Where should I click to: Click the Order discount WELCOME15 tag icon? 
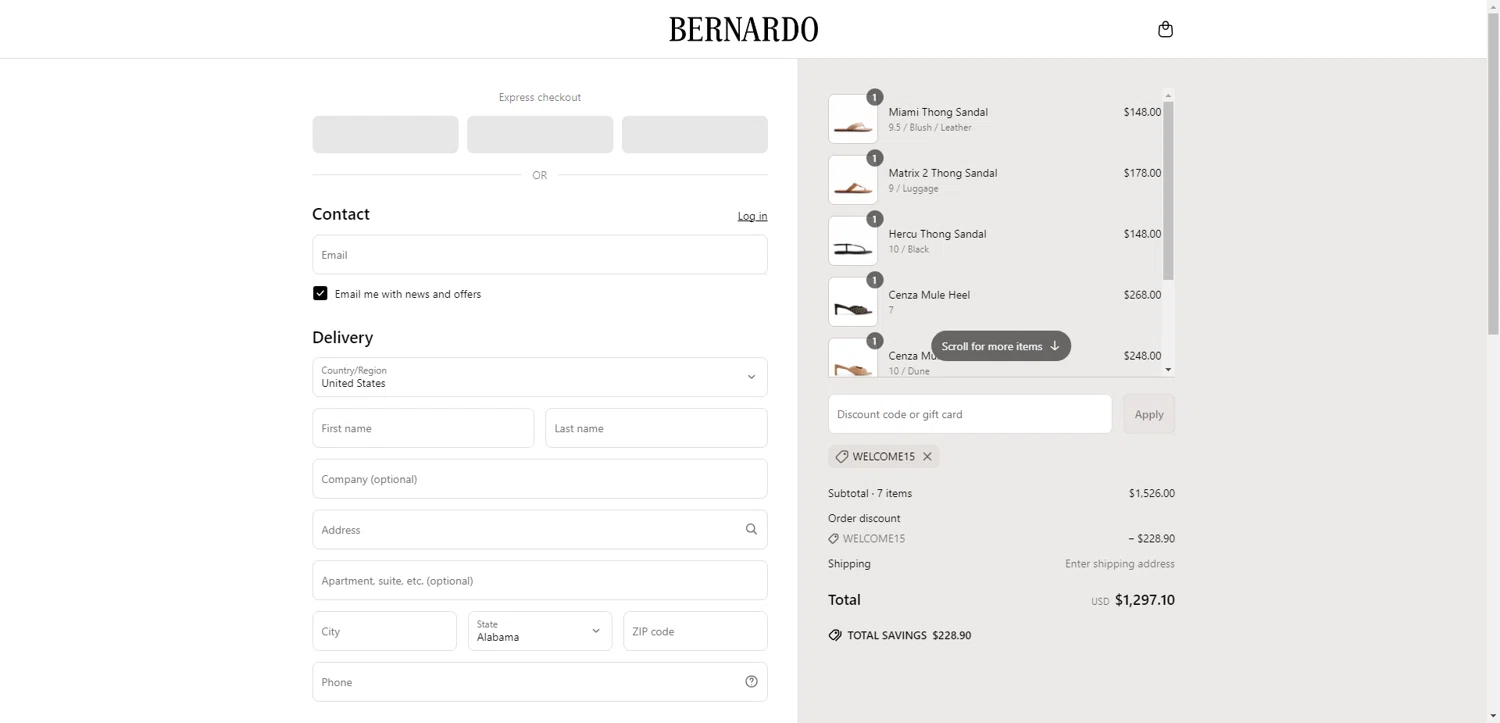[833, 538]
